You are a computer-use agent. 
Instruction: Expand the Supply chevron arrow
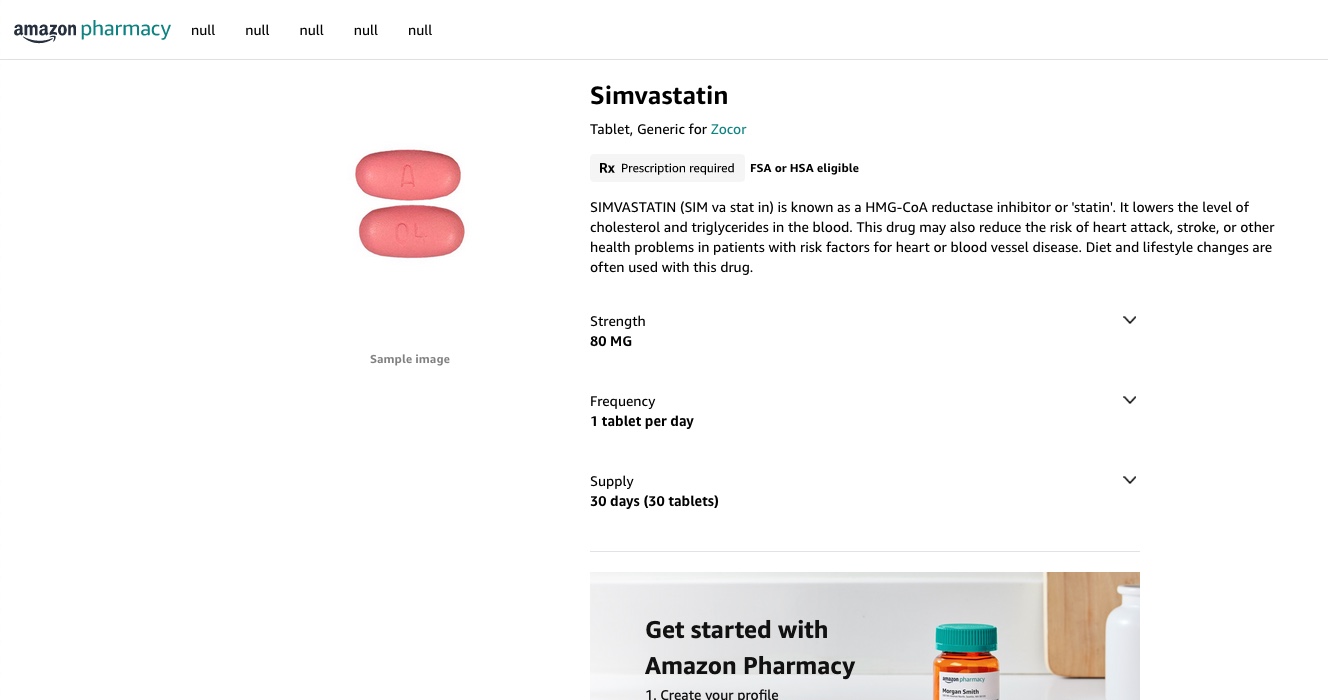point(1129,480)
